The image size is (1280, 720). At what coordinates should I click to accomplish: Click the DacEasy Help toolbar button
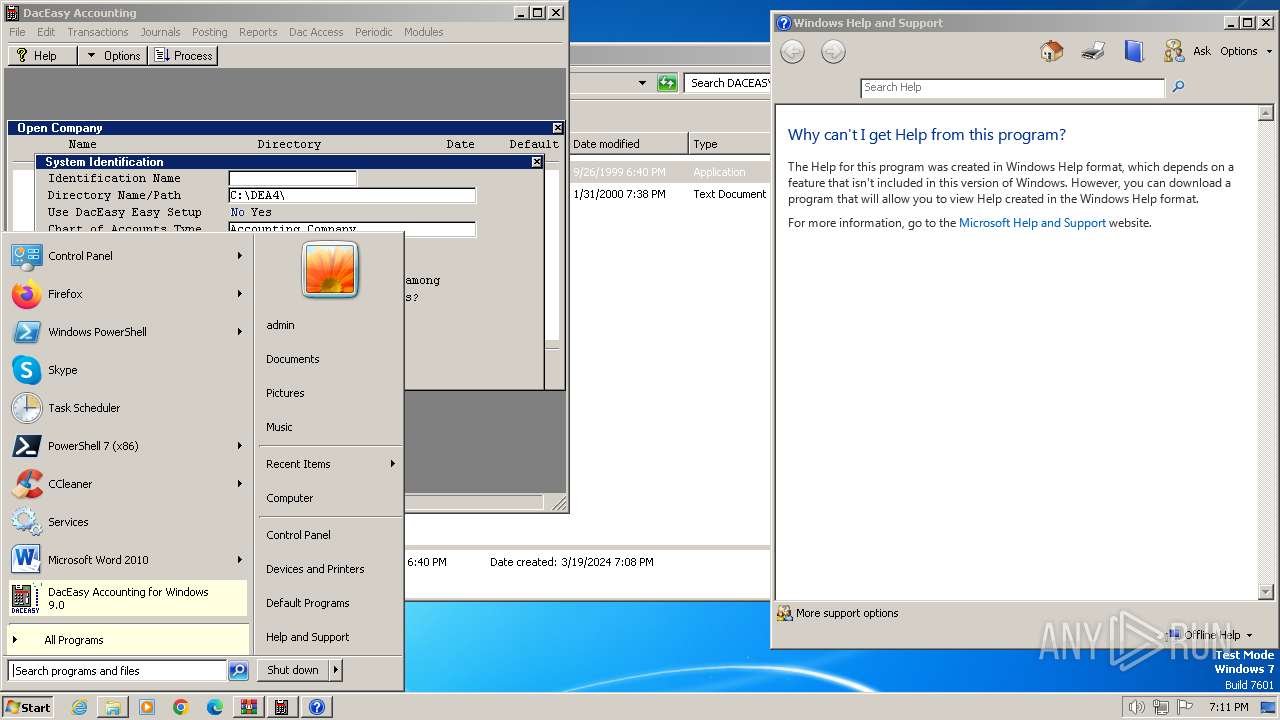(x=42, y=56)
